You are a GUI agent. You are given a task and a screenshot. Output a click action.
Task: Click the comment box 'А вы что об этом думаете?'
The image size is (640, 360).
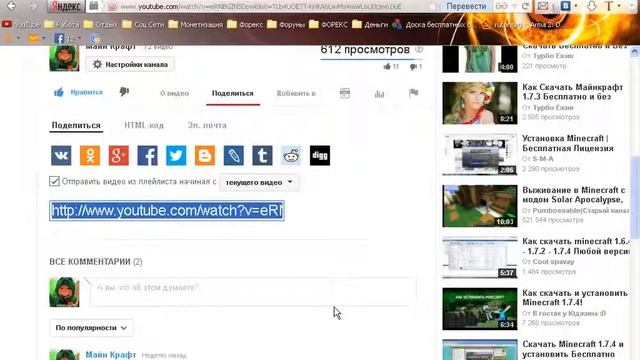coord(253,291)
